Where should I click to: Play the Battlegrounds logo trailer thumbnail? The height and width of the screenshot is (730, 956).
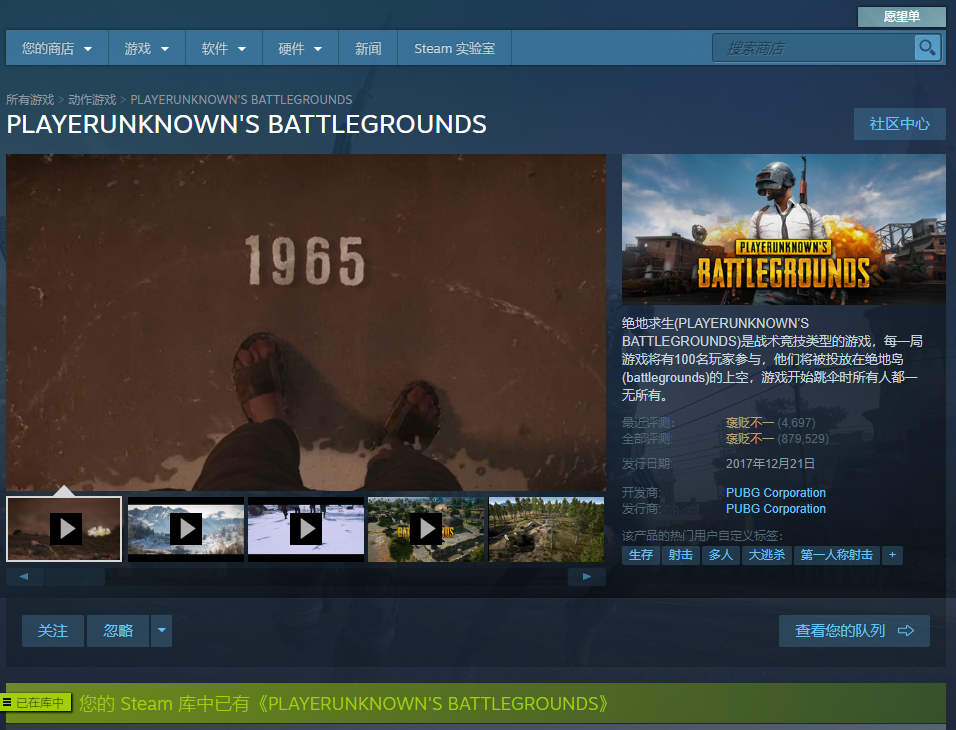(426, 529)
